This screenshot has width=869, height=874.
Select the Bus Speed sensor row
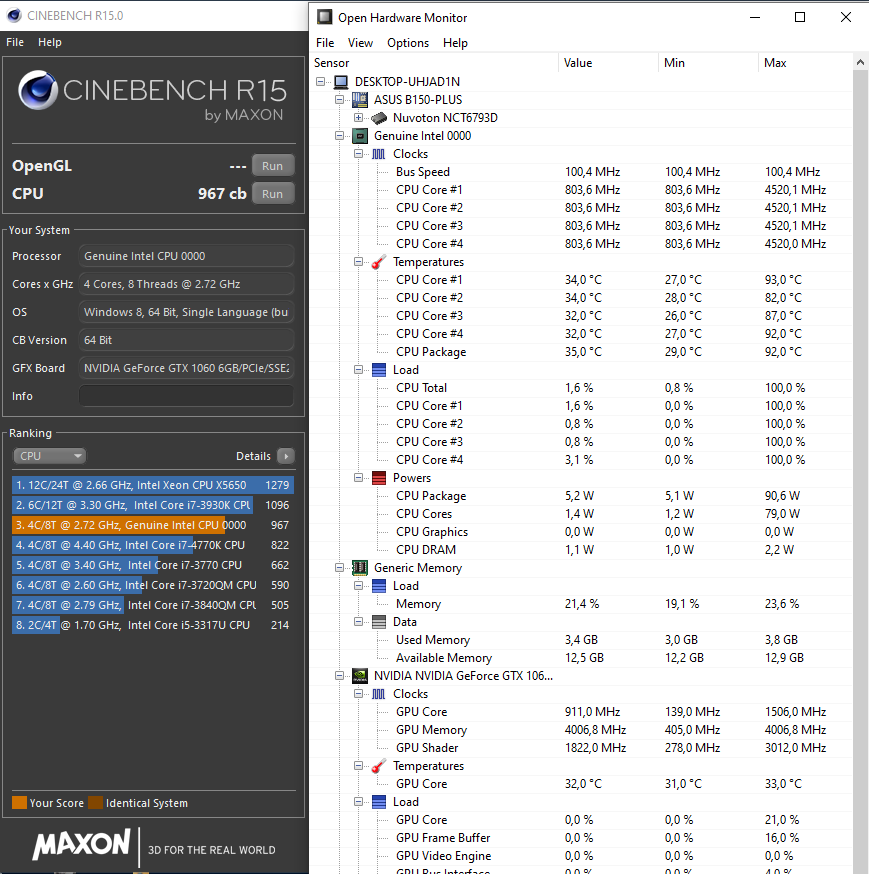pos(581,172)
